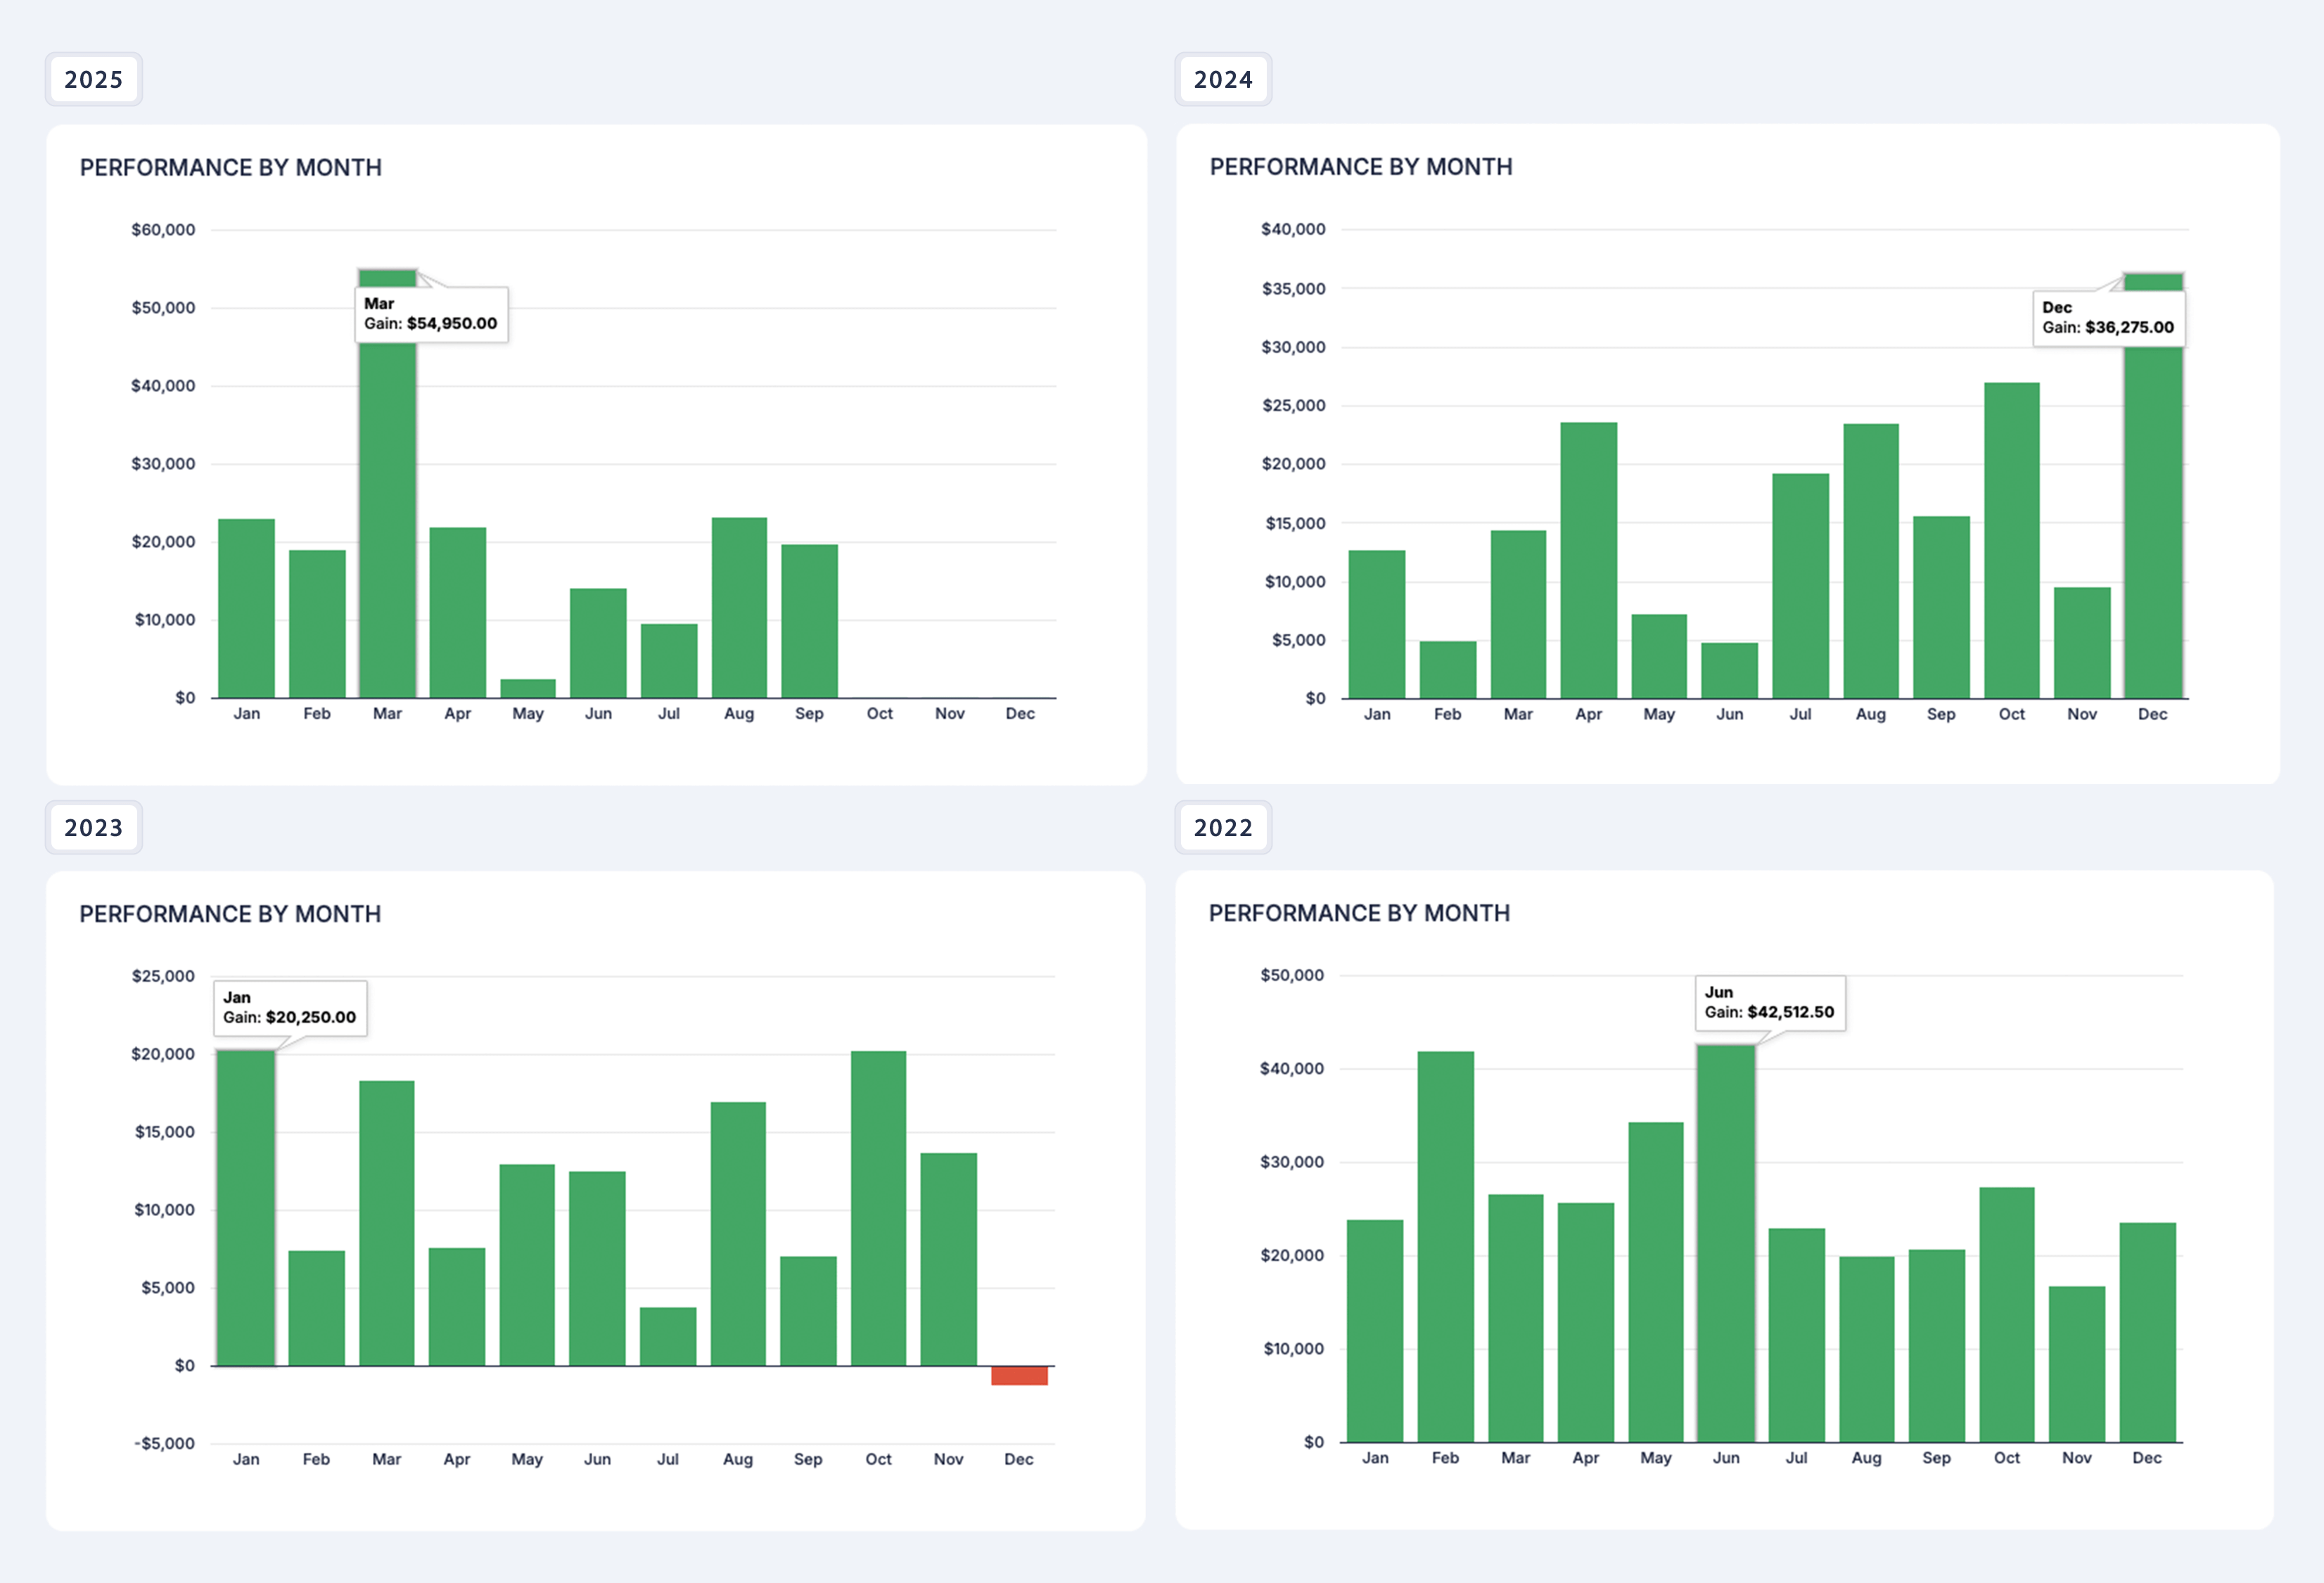Select the 2023 year badge
This screenshot has width=2324, height=1583.
pyautogui.click(x=93, y=827)
